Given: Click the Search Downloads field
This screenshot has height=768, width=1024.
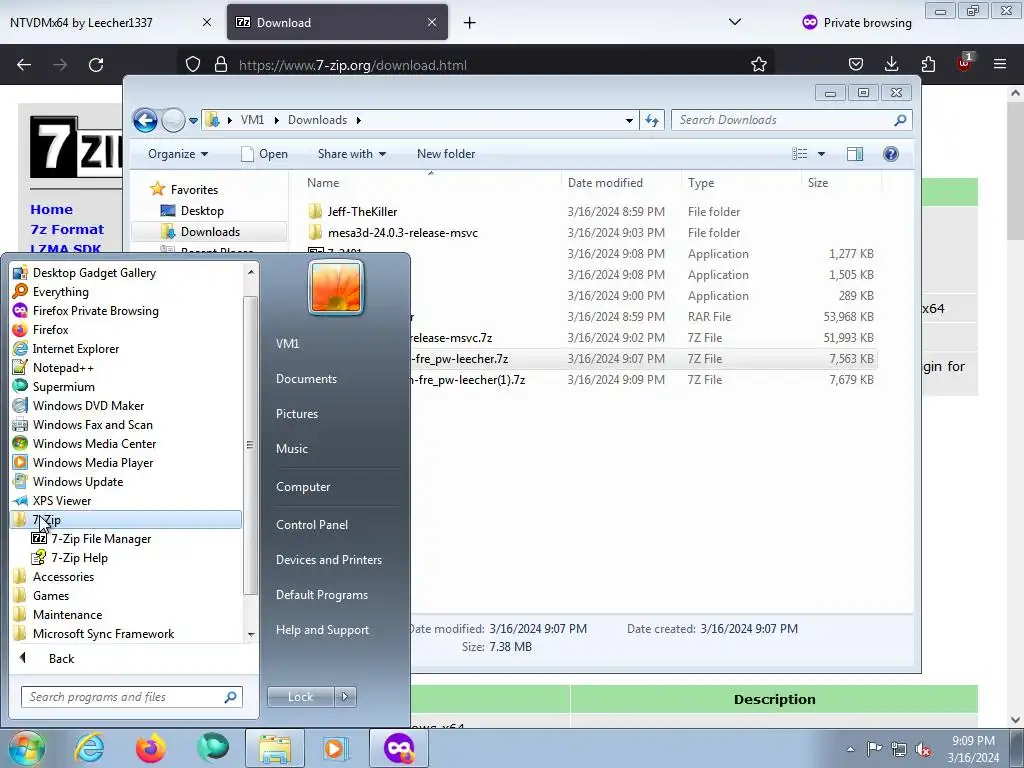Looking at the screenshot, I should coord(791,120).
